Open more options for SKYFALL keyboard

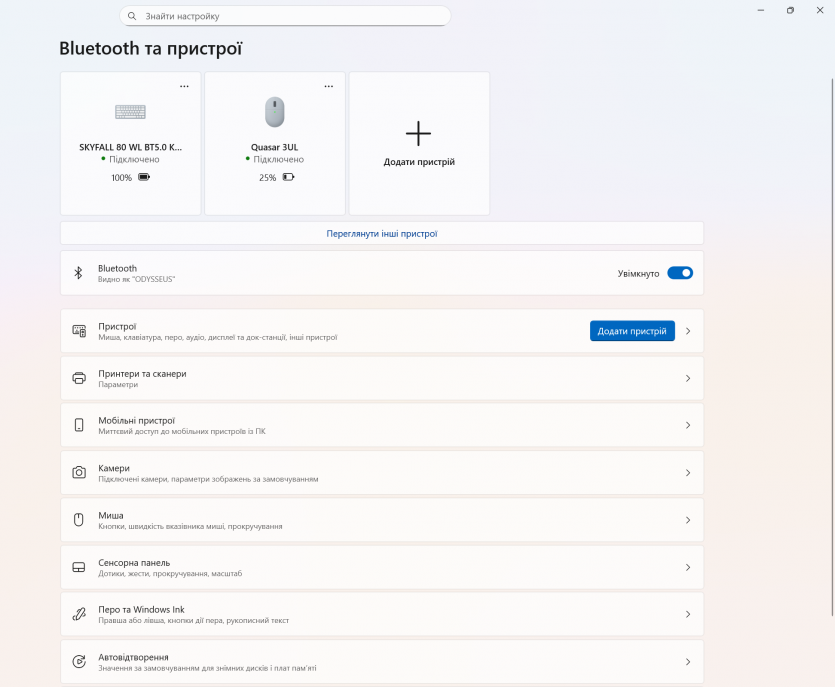pos(184,87)
